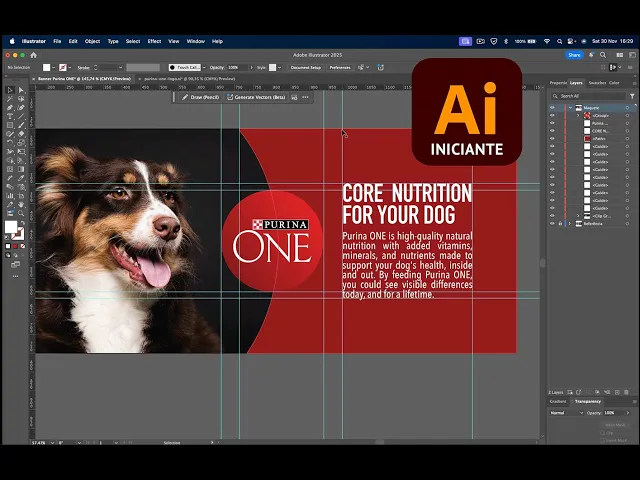Open the Object menu
This screenshot has height=480, width=640.
[92, 41]
